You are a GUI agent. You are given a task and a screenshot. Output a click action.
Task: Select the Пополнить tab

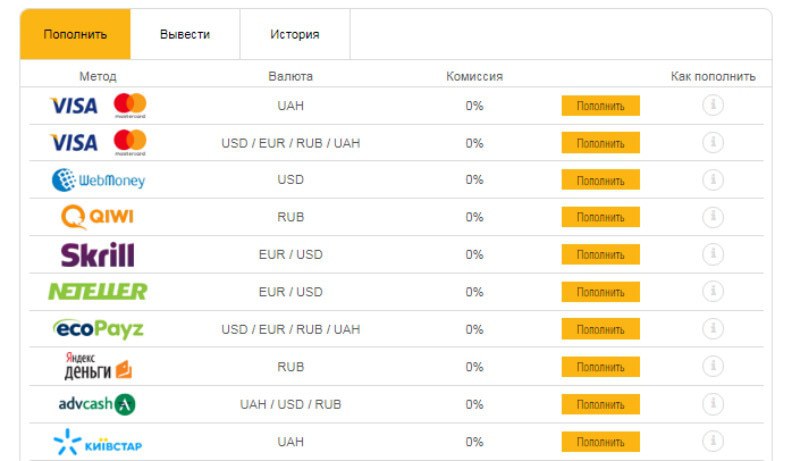75,34
